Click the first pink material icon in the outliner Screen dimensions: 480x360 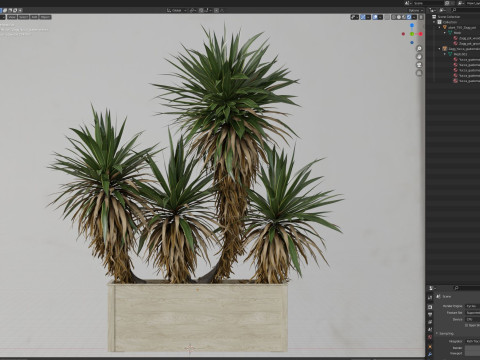(x=455, y=38)
